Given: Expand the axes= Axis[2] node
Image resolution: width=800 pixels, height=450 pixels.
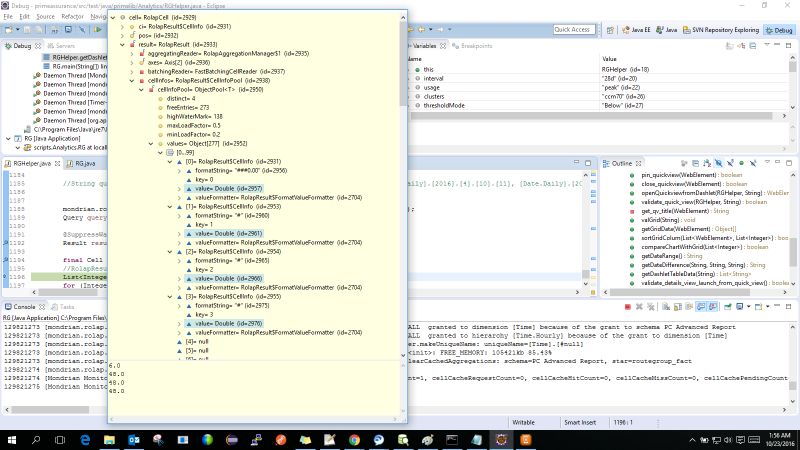Looking at the screenshot, I should click(132, 63).
